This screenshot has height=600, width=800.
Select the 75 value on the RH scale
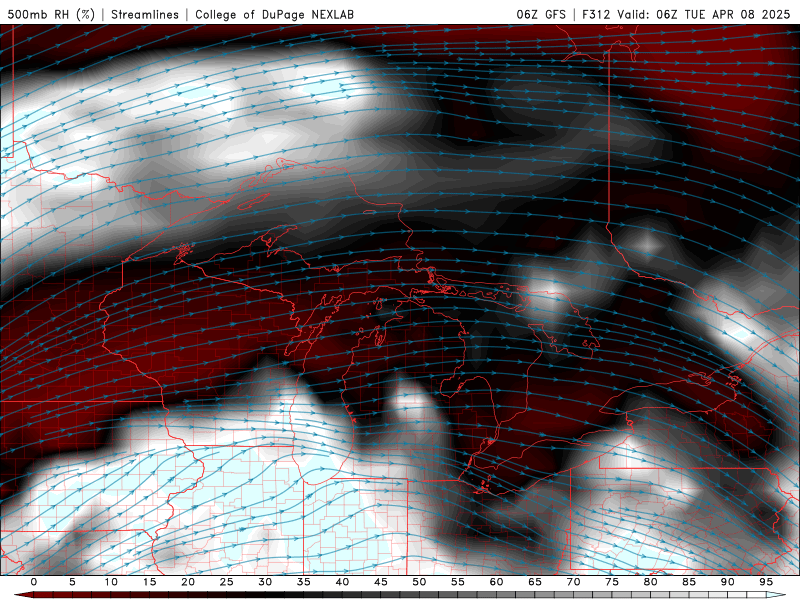(x=612, y=582)
